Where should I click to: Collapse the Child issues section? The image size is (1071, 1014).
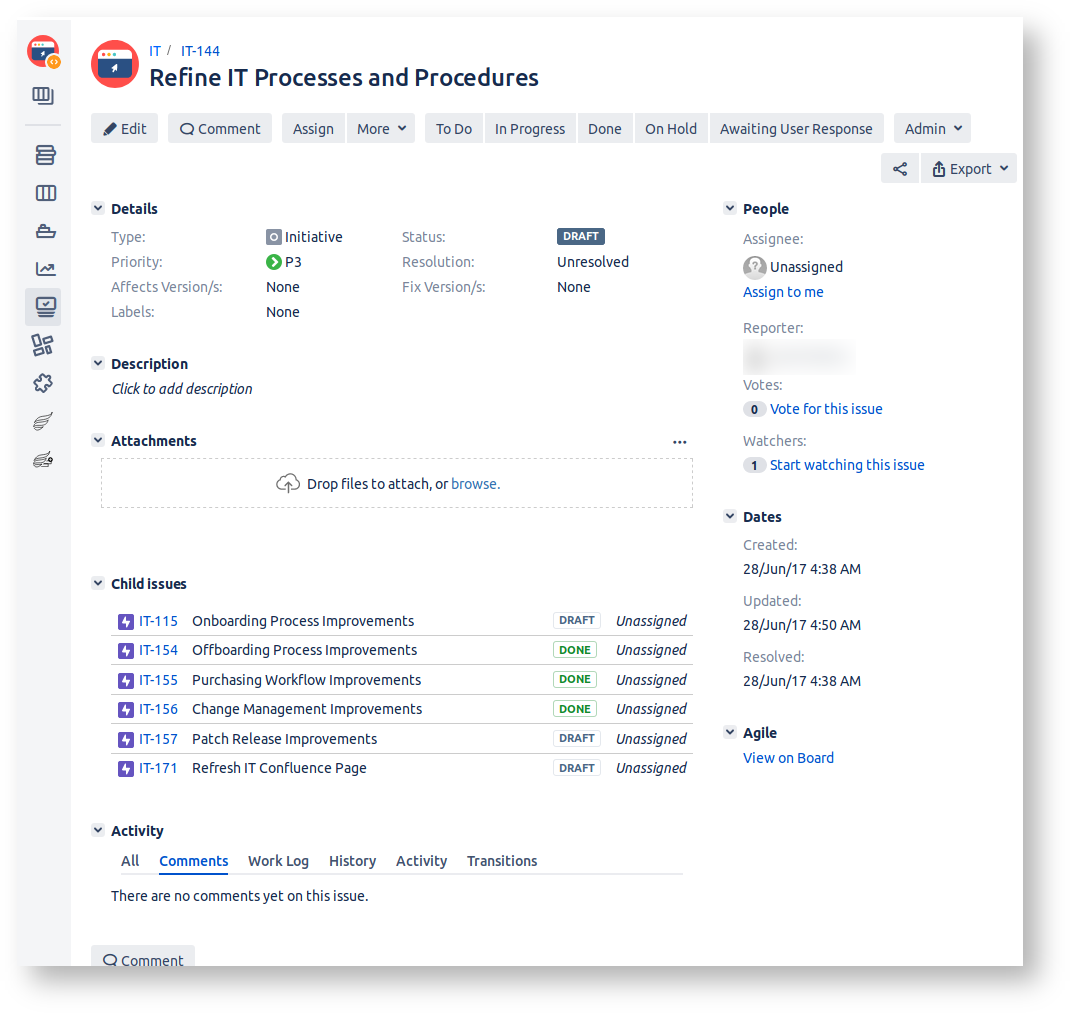[x=98, y=584]
